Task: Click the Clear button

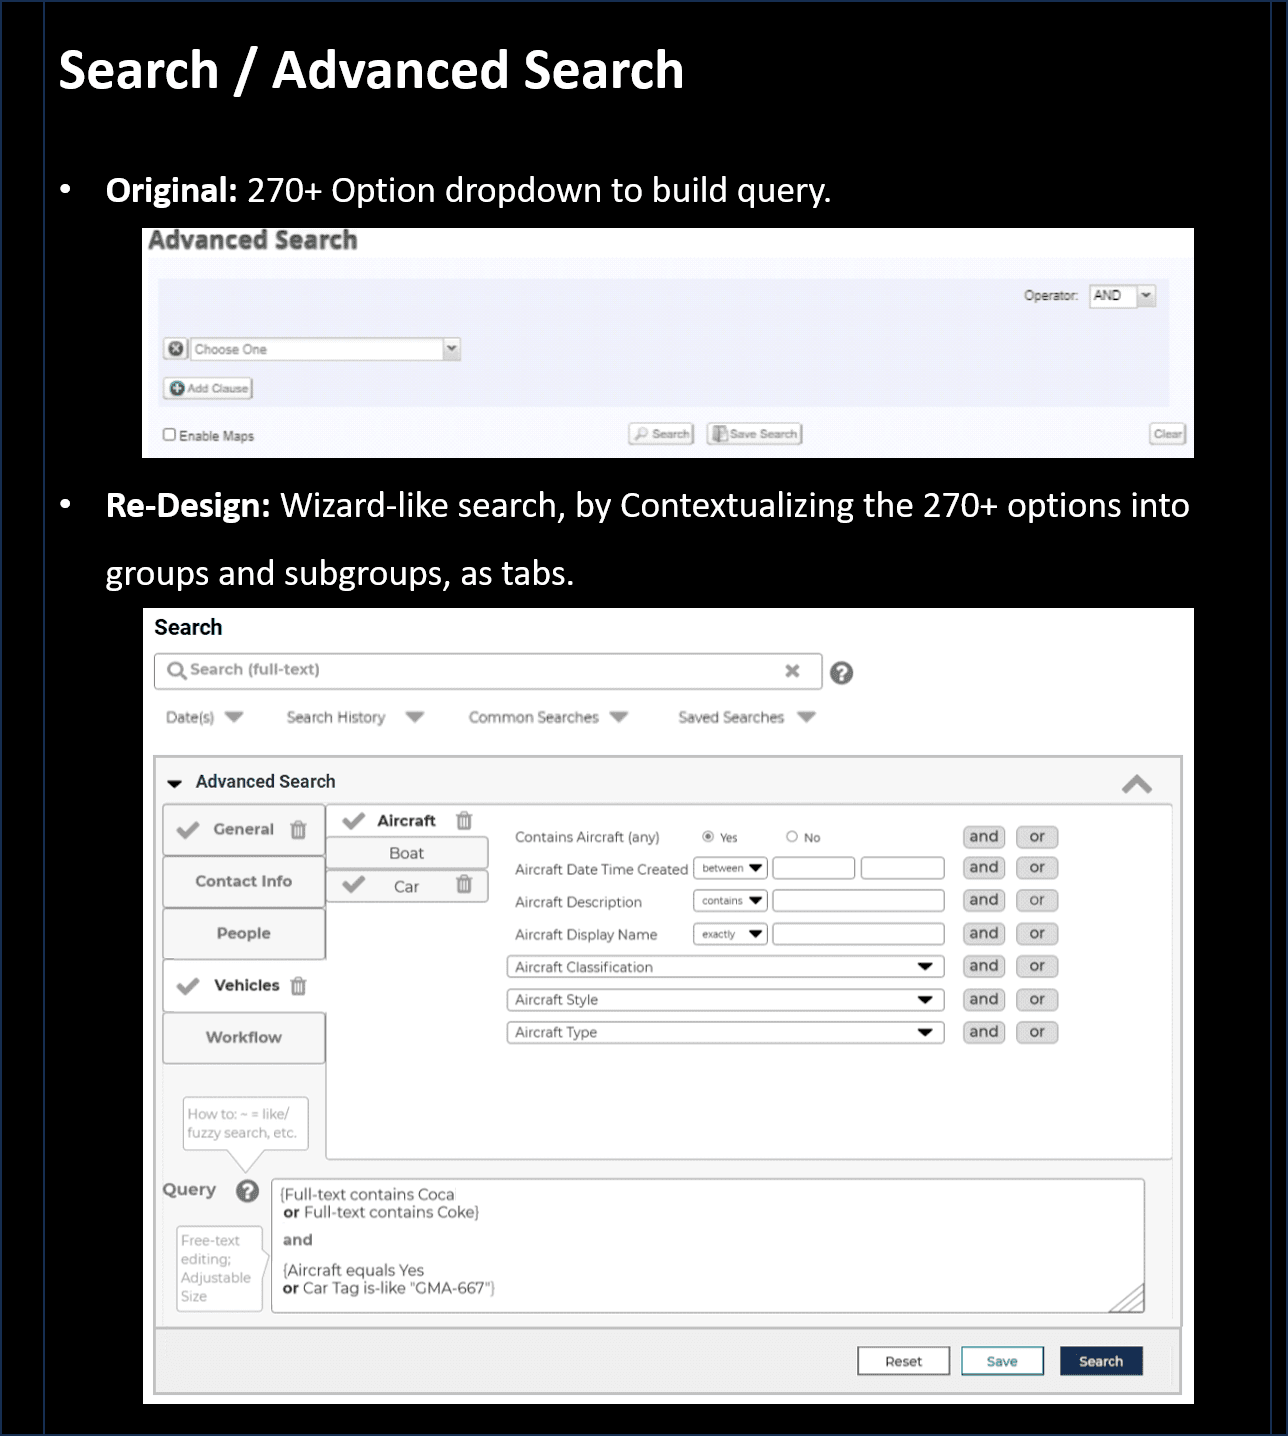Action: [x=1167, y=434]
